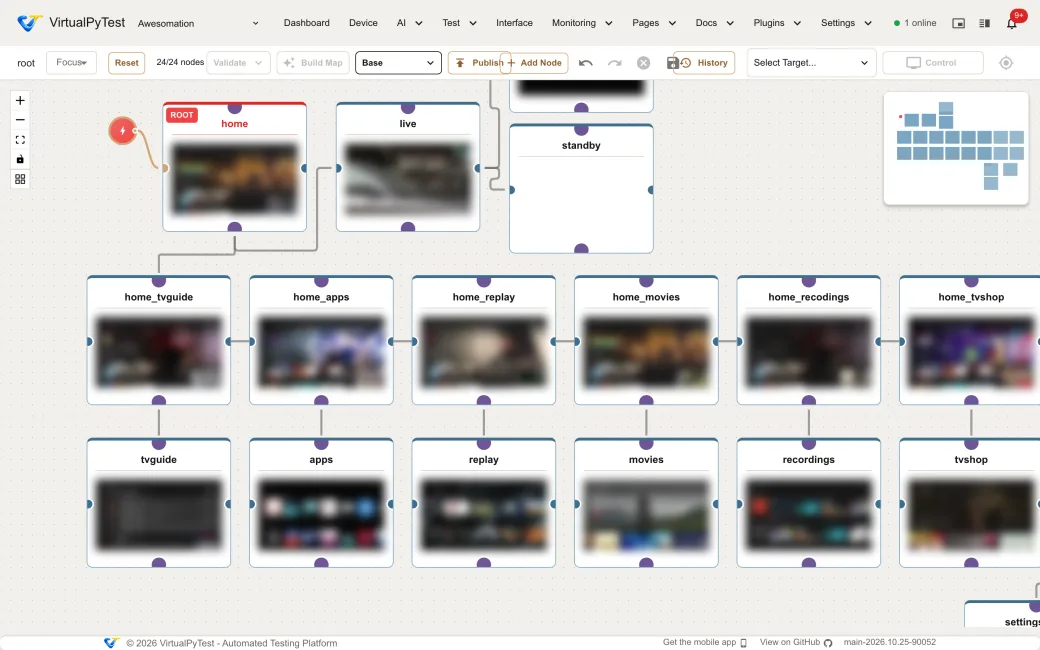The image size is (1040, 650).
Task: Click the save floppy disk icon
Action: click(x=672, y=63)
